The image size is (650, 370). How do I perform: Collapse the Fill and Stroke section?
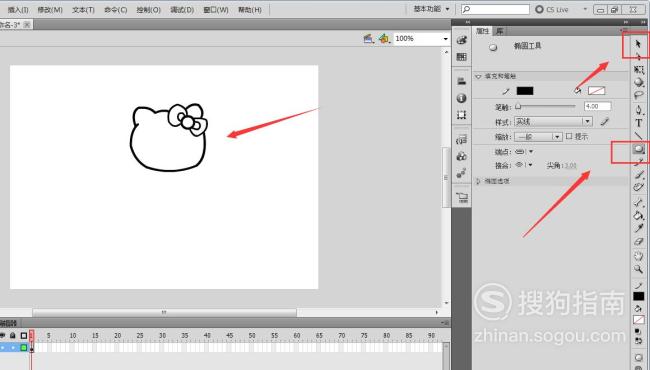478,76
